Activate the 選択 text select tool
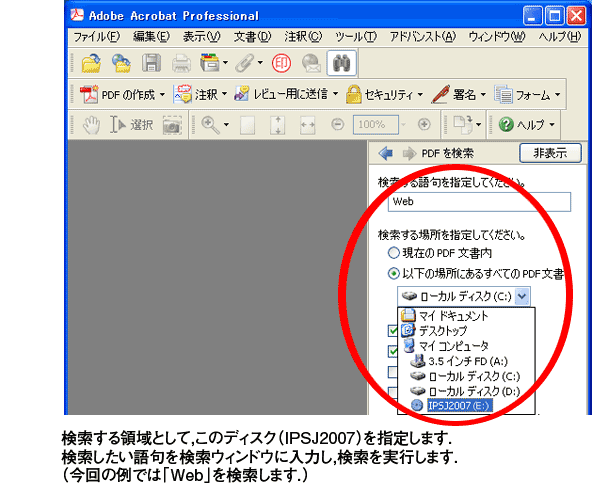The width and height of the screenshot is (600, 486). [x=131, y=125]
